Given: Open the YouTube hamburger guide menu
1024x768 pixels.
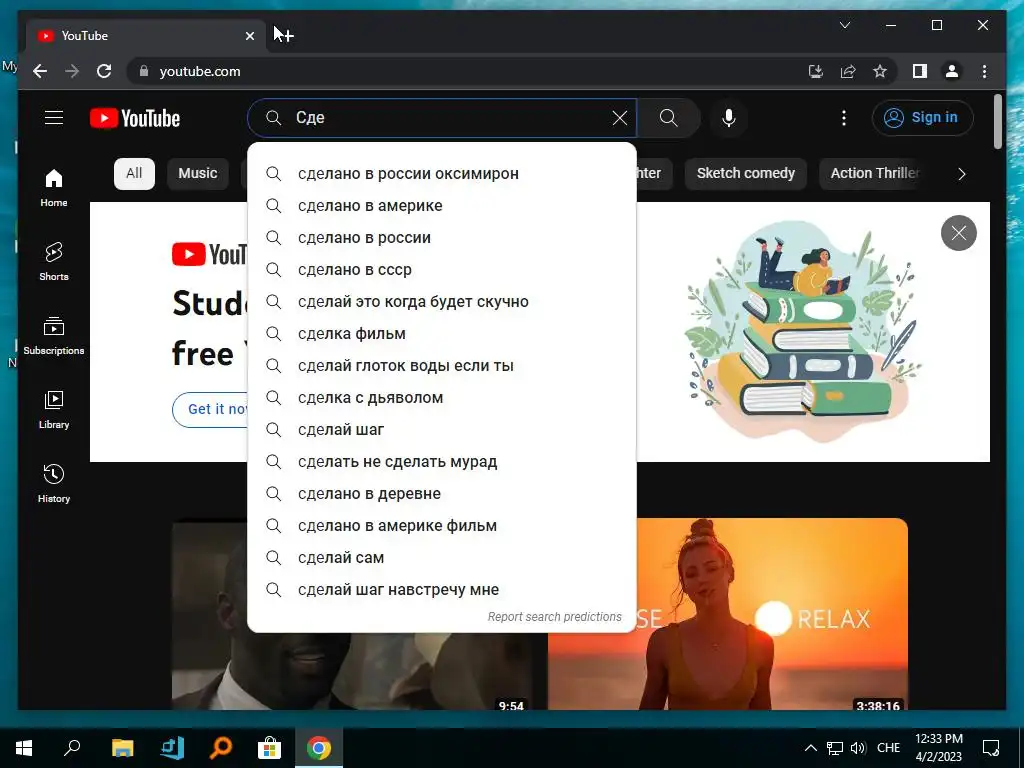Looking at the screenshot, I should [54, 118].
